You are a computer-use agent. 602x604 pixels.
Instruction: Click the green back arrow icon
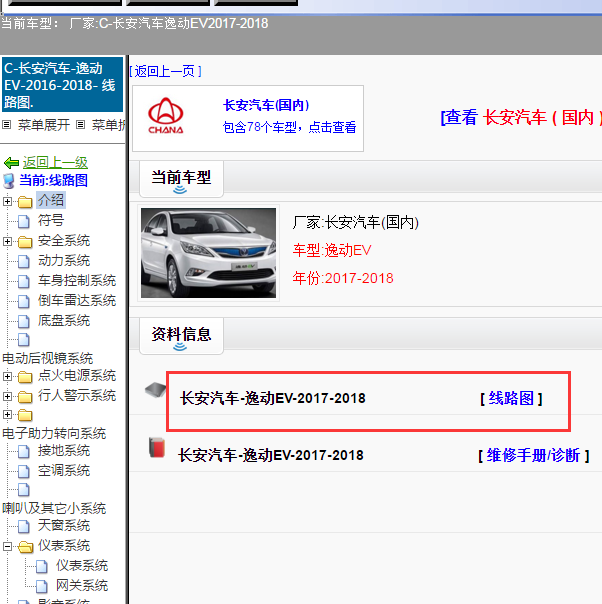click(x=11, y=163)
